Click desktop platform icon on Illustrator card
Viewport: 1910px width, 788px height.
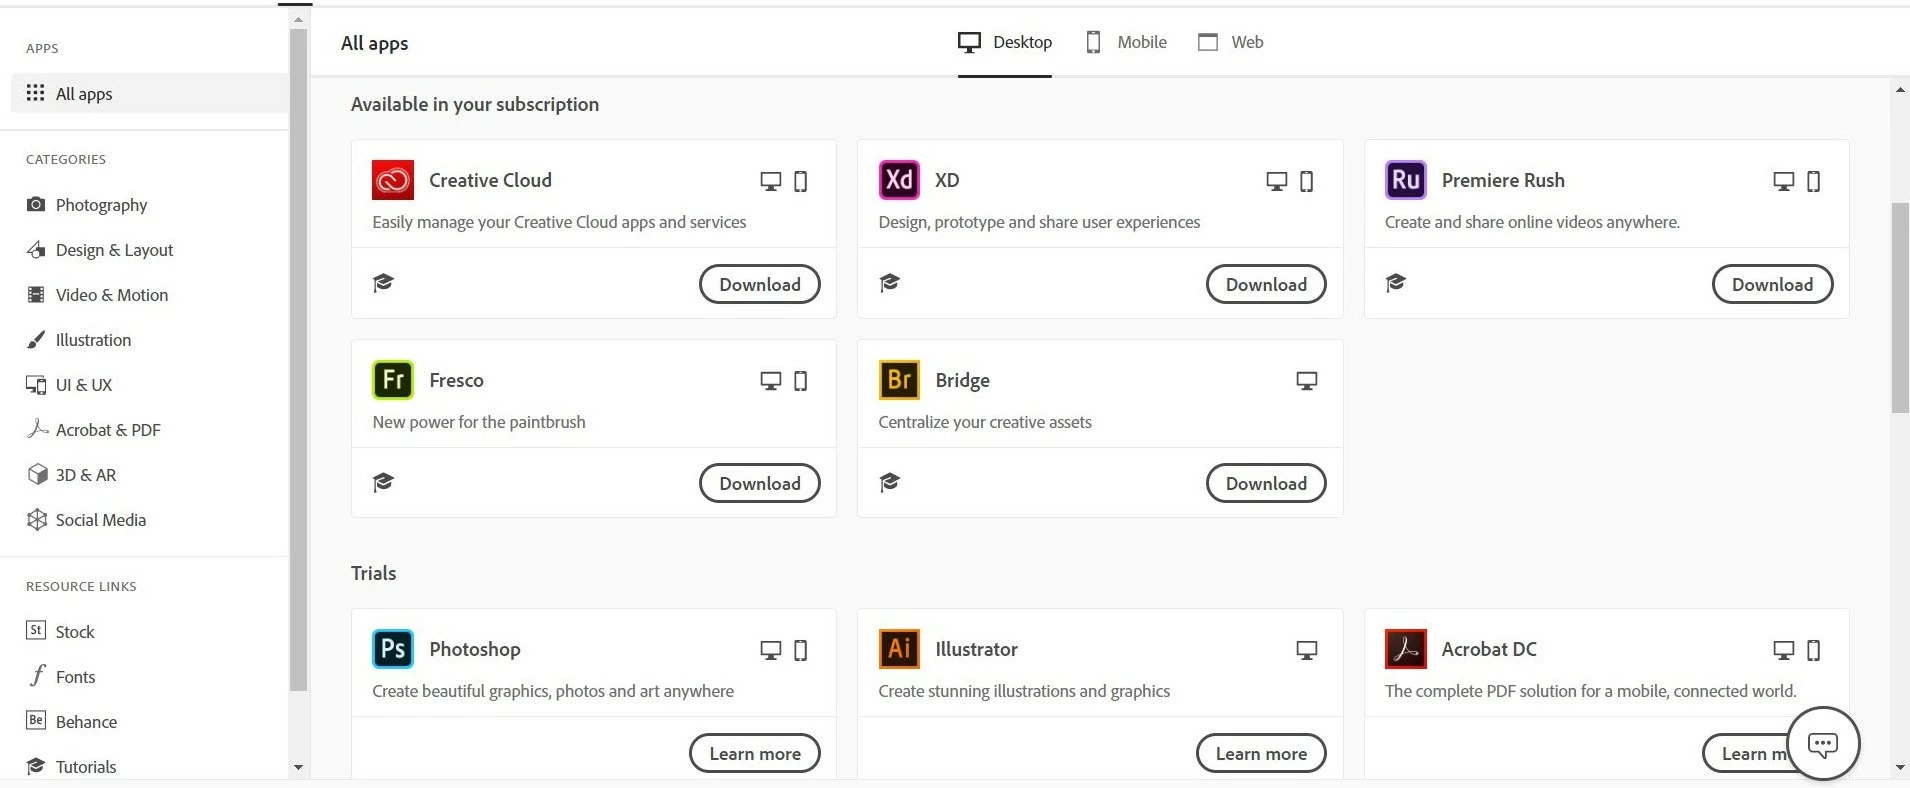[1306, 650]
